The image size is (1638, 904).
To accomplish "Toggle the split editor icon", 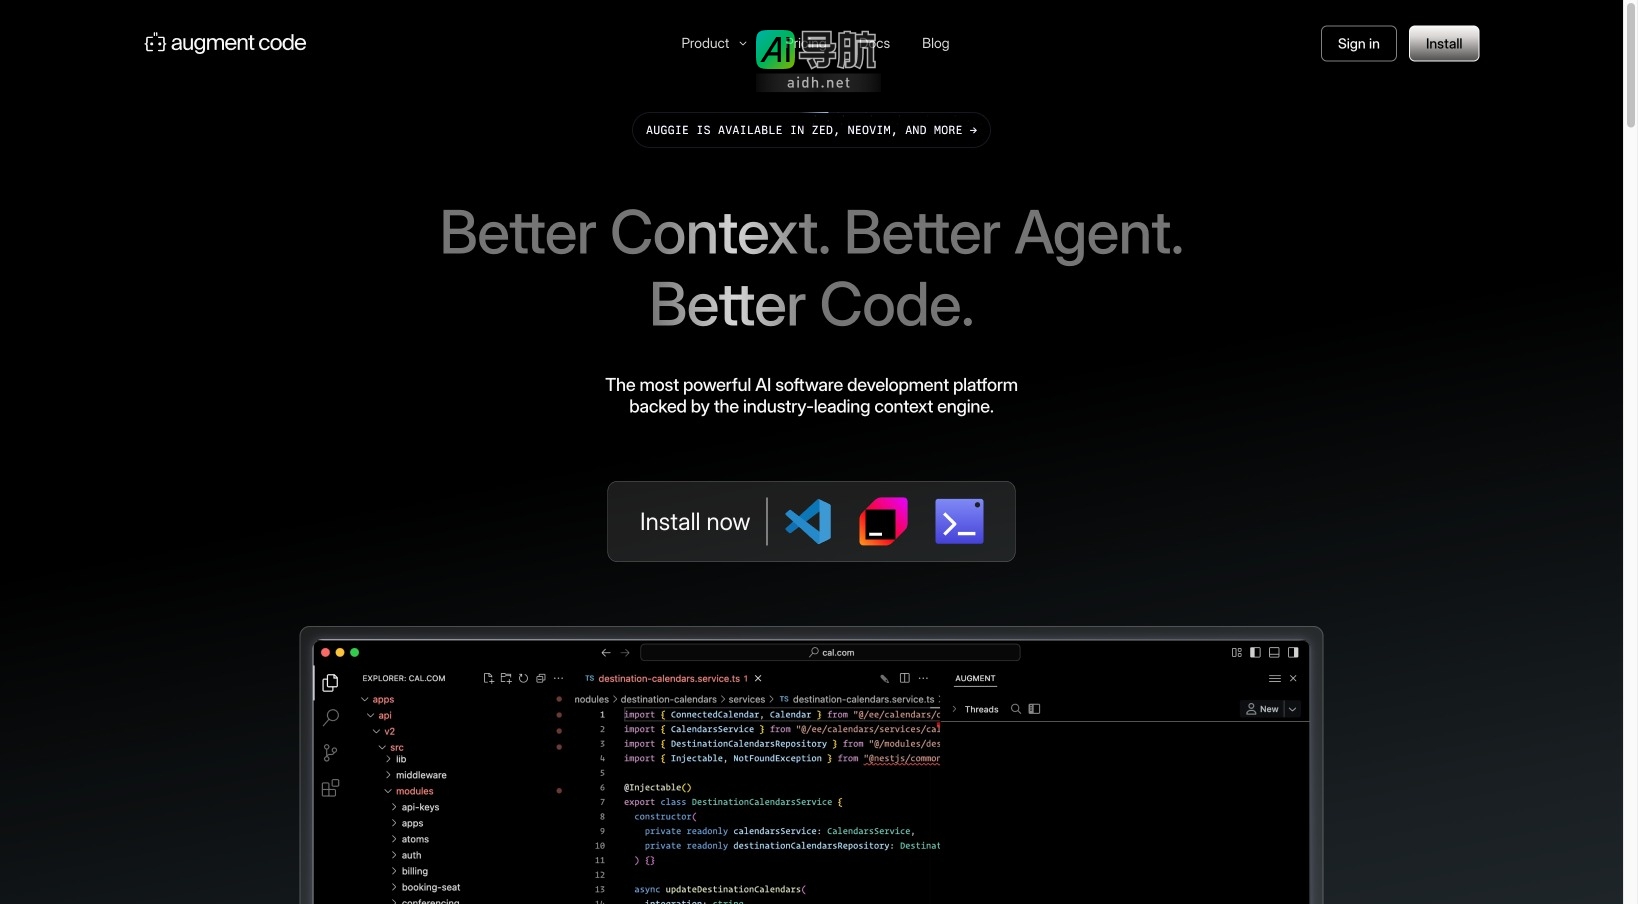I will (x=904, y=678).
